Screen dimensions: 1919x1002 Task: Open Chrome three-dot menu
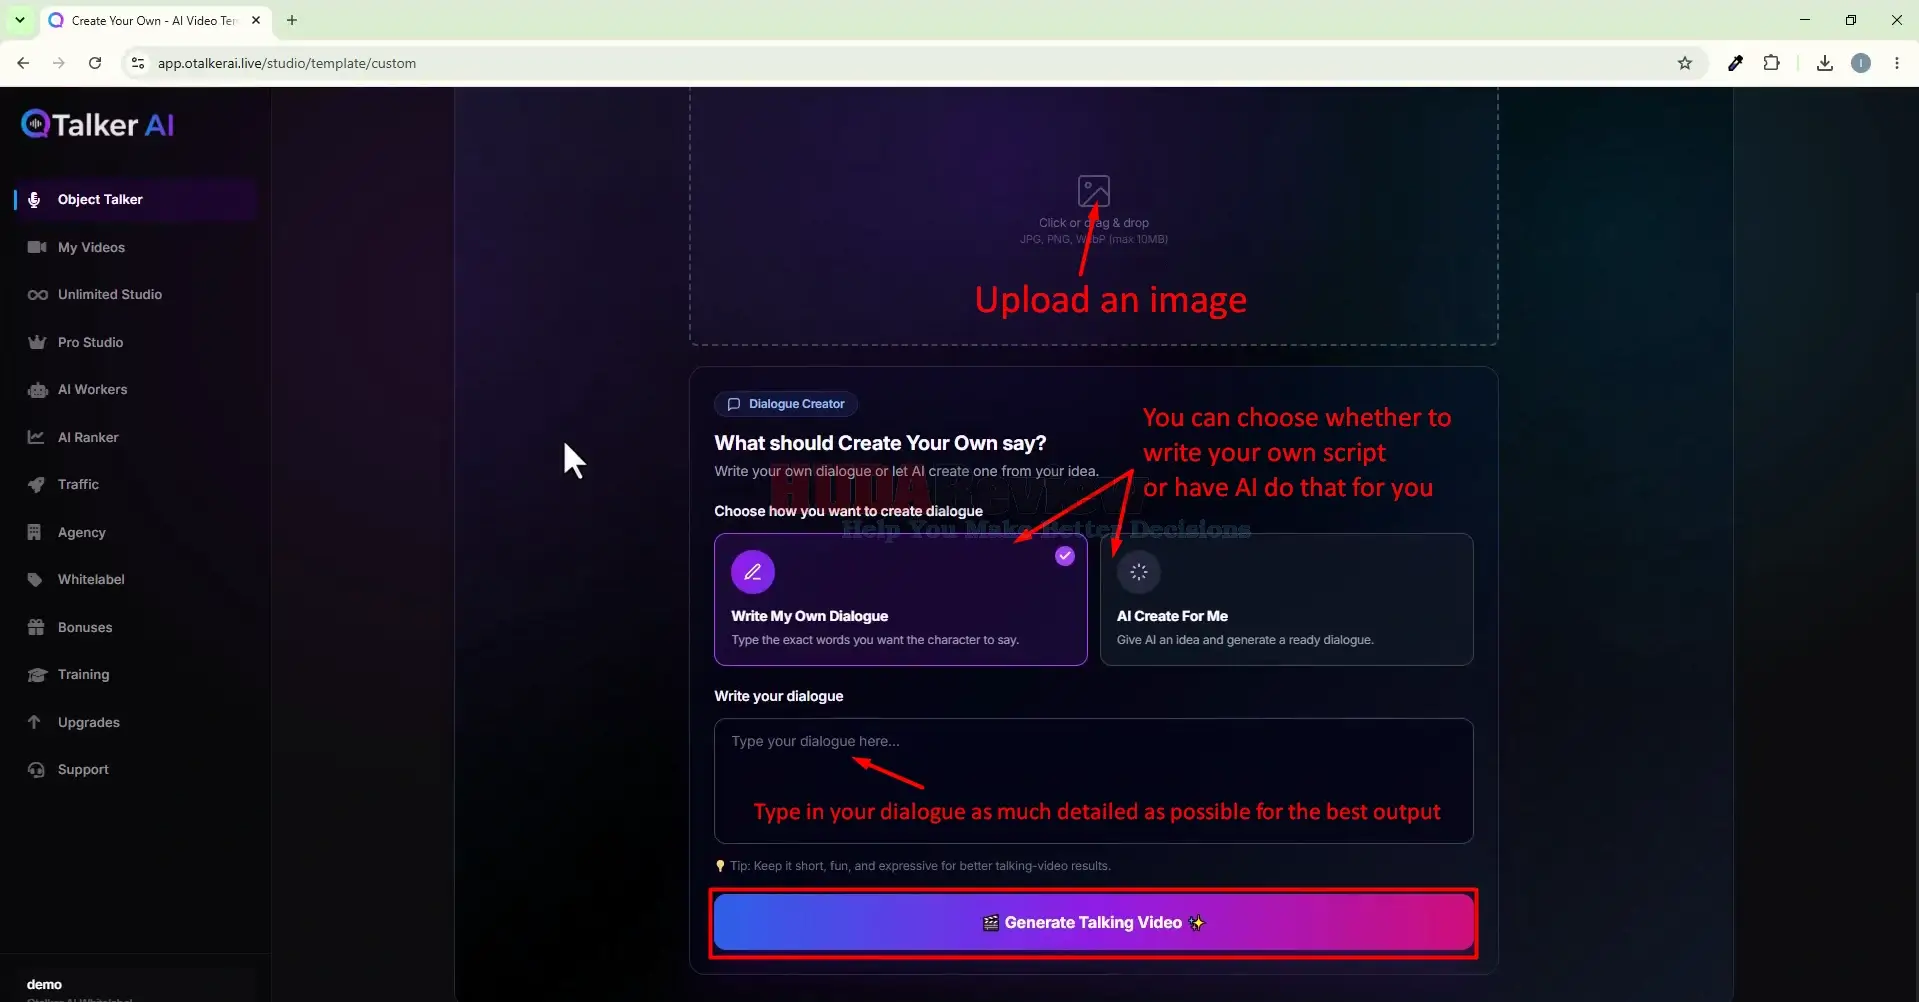(x=1897, y=63)
